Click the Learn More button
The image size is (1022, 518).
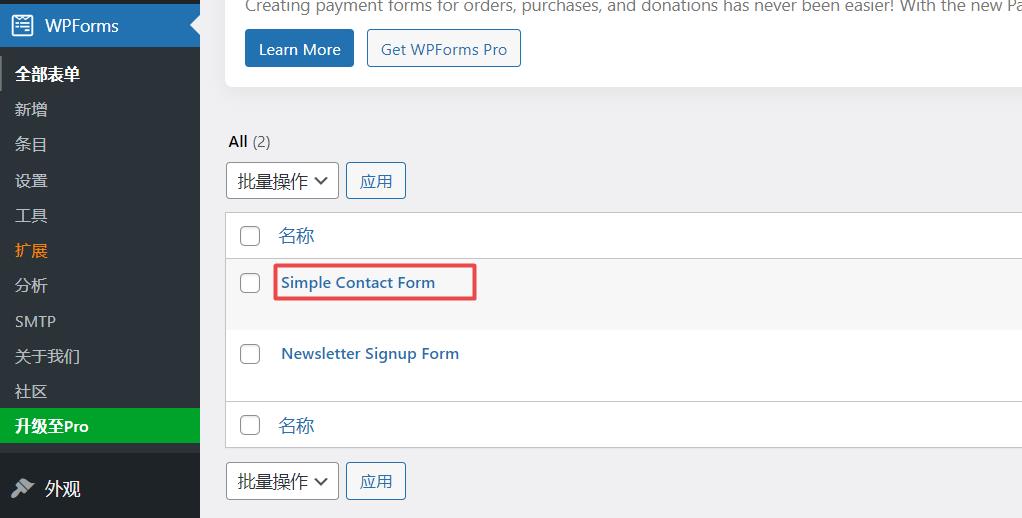pyautogui.click(x=299, y=48)
